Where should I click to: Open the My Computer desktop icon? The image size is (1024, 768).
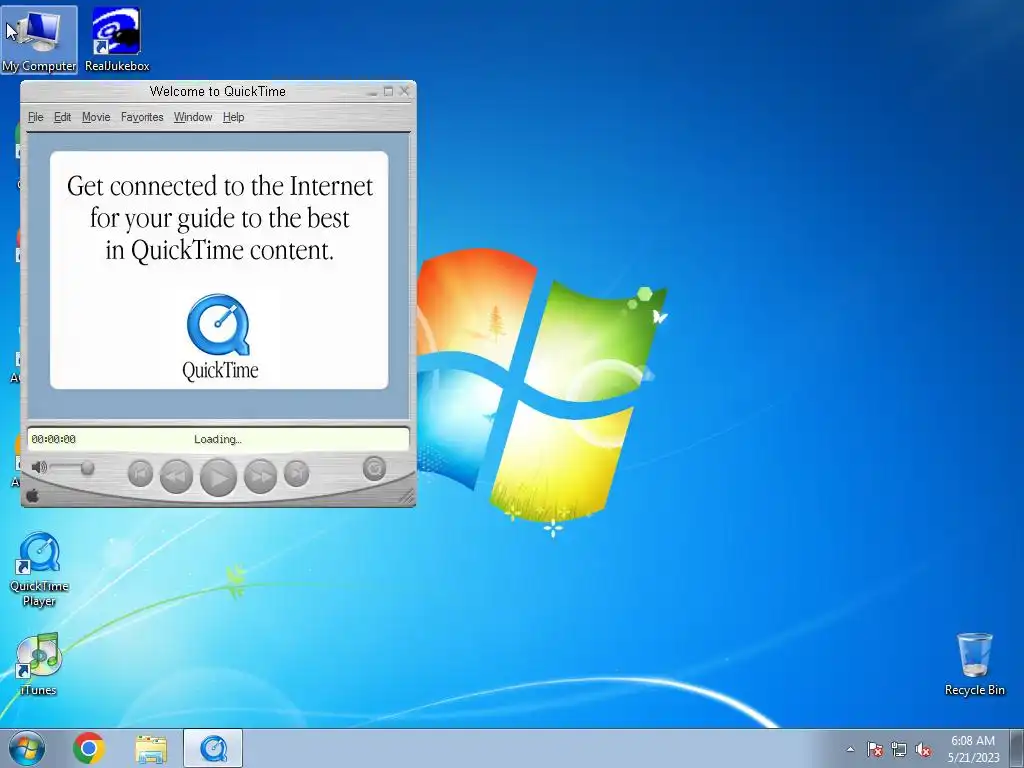coord(39,40)
